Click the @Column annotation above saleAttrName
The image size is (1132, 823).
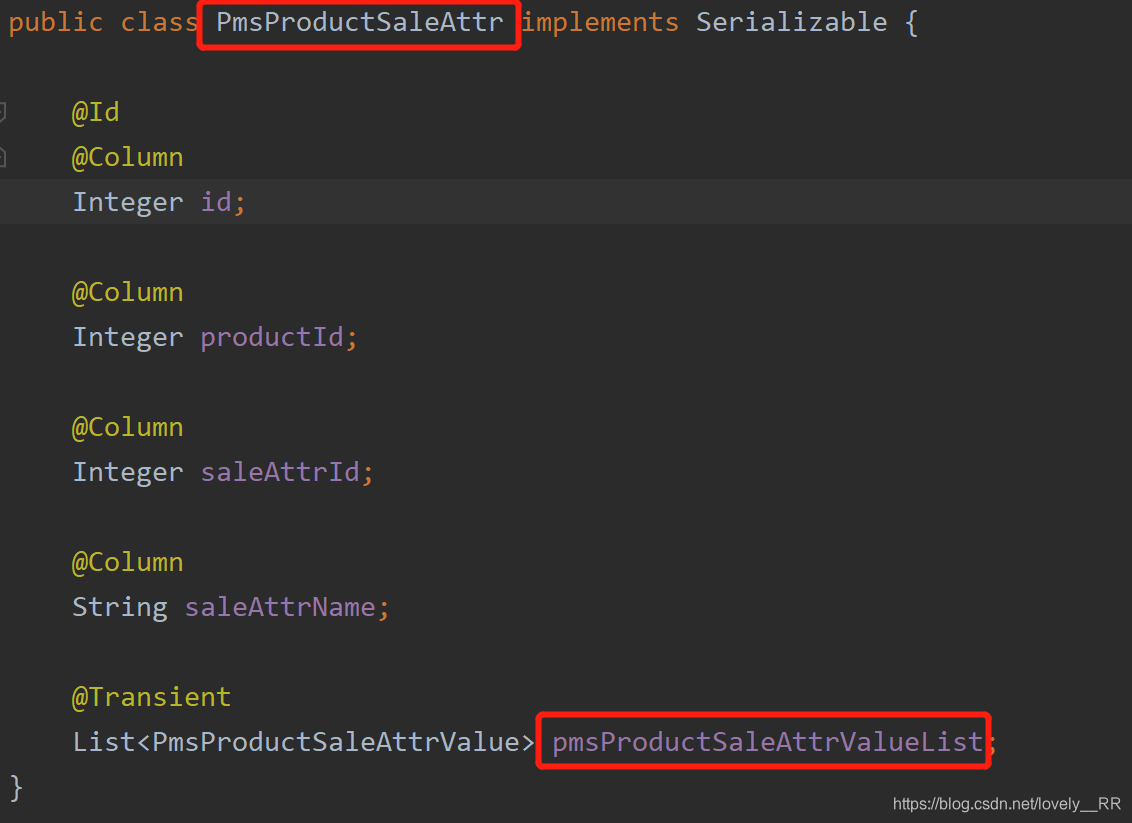click(128, 562)
